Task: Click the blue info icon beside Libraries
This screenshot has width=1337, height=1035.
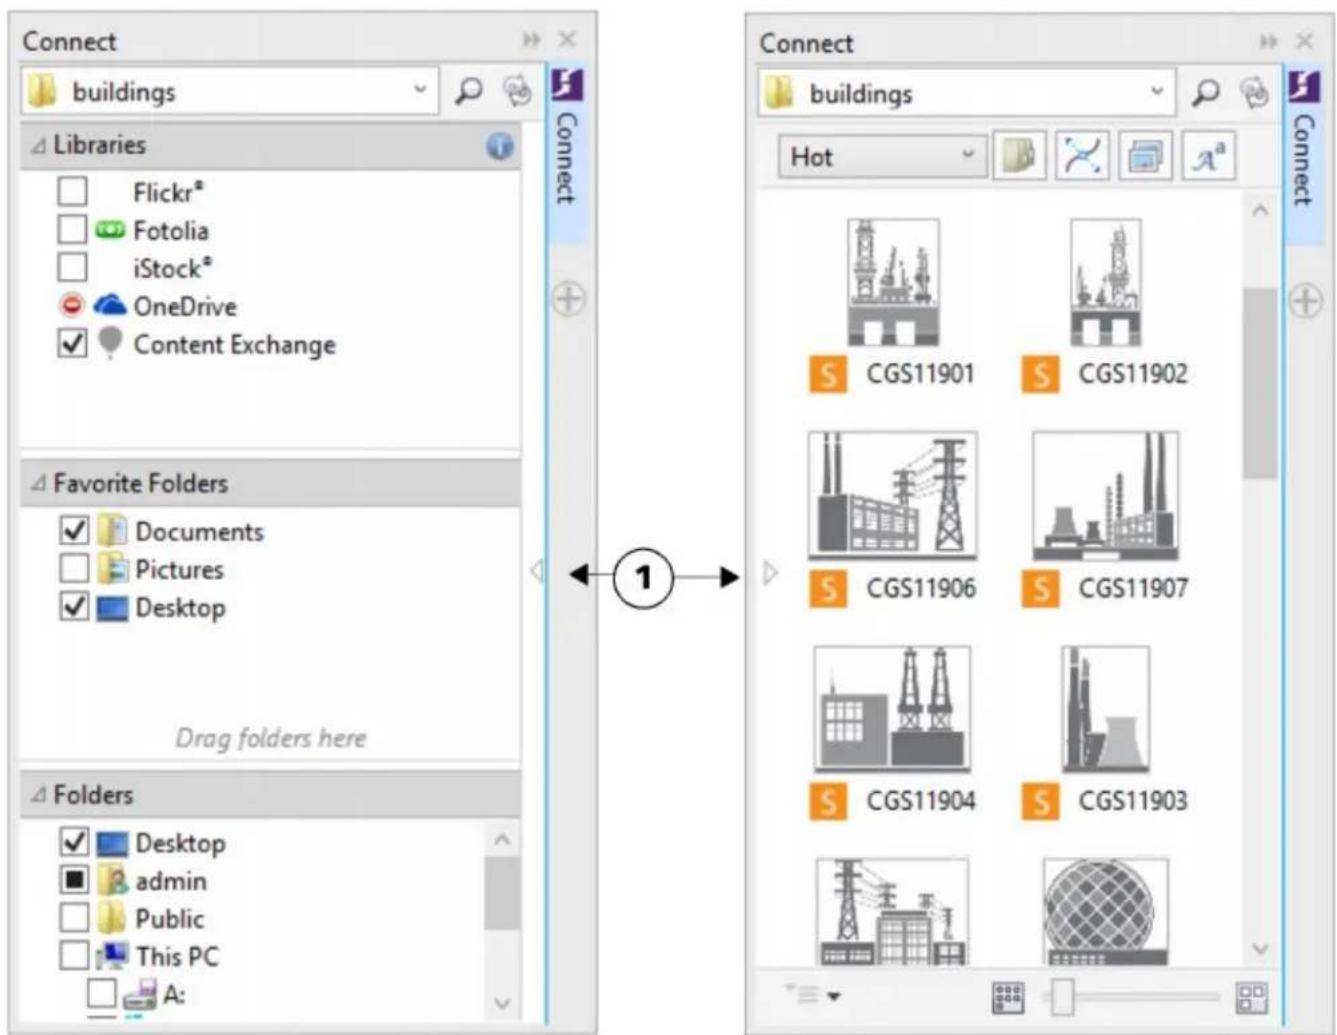Action: click(x=500, y=146)
